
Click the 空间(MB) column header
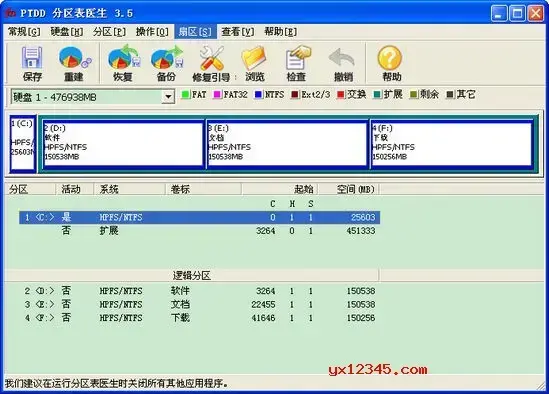tap(348, 189)
